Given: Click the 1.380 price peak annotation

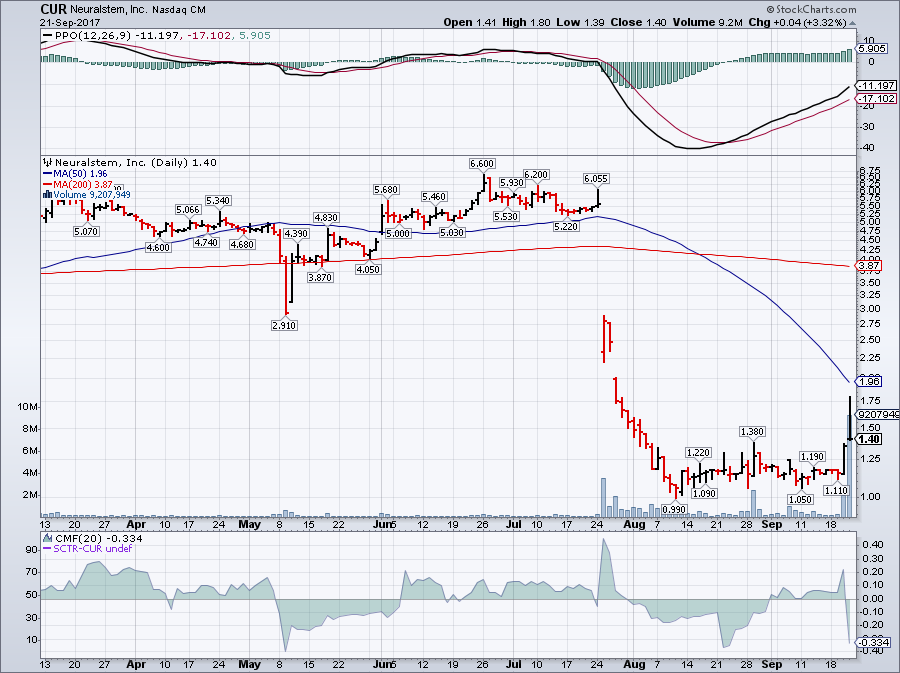Looking at the screenshot, I should (752, 431).
